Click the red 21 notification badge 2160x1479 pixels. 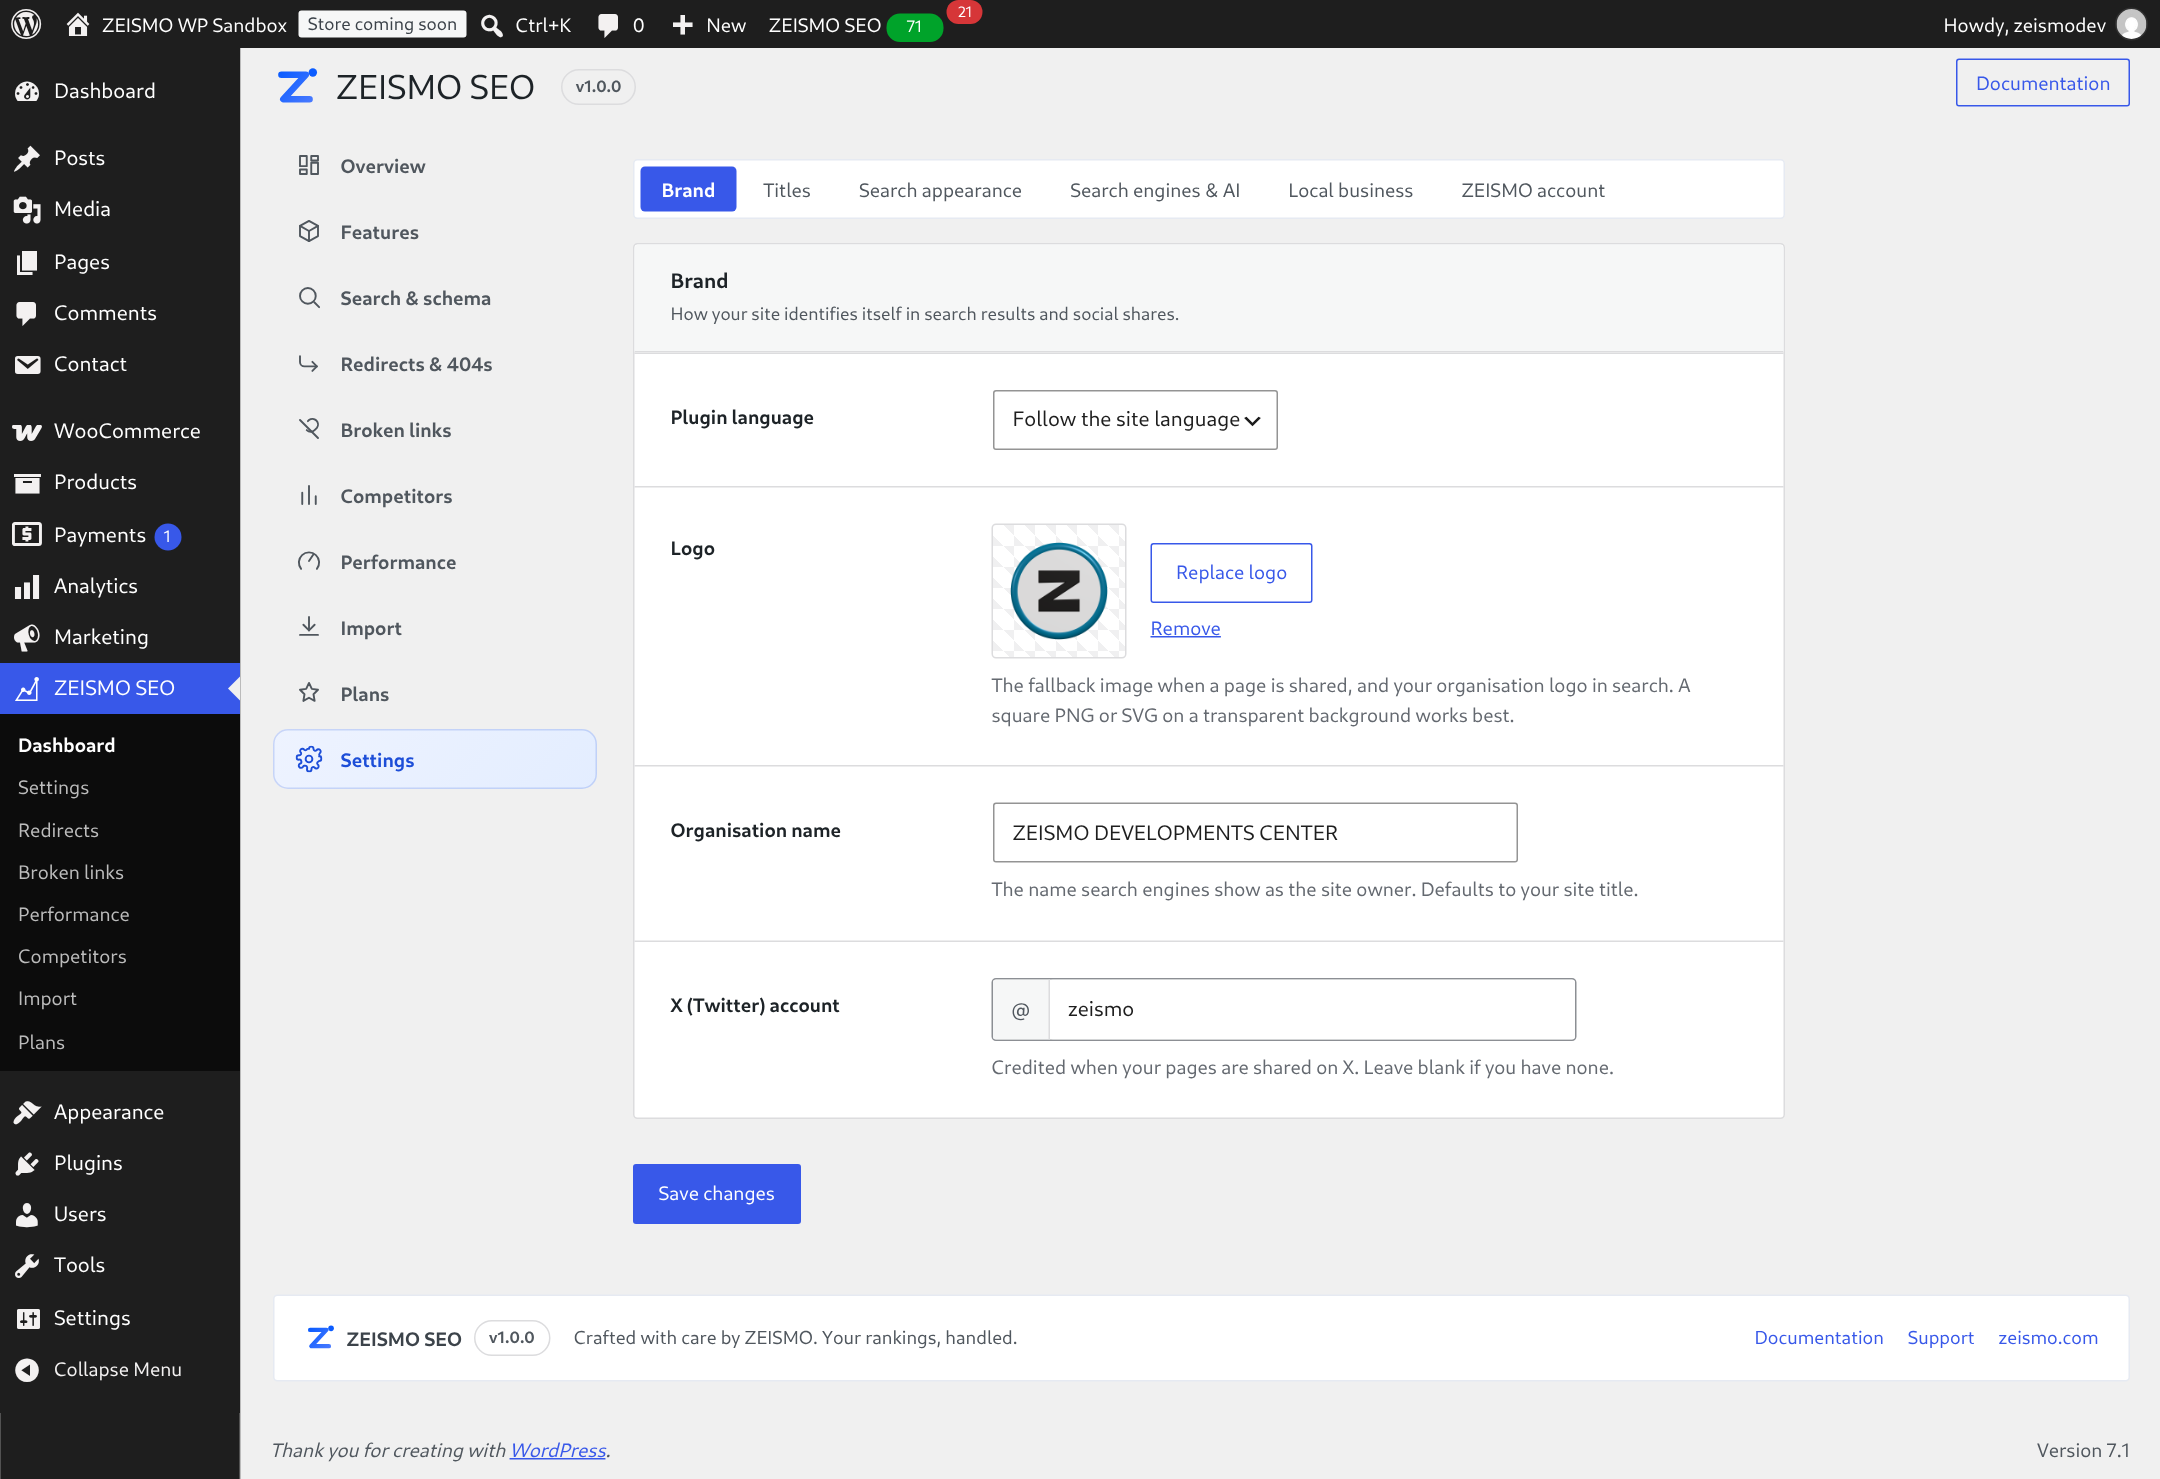tap(964, 12)
